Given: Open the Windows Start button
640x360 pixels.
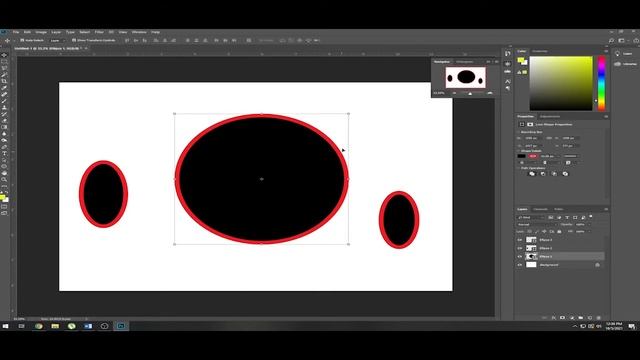Looking at the screenshot, I should pyautogui.click(x=5, y=326).
